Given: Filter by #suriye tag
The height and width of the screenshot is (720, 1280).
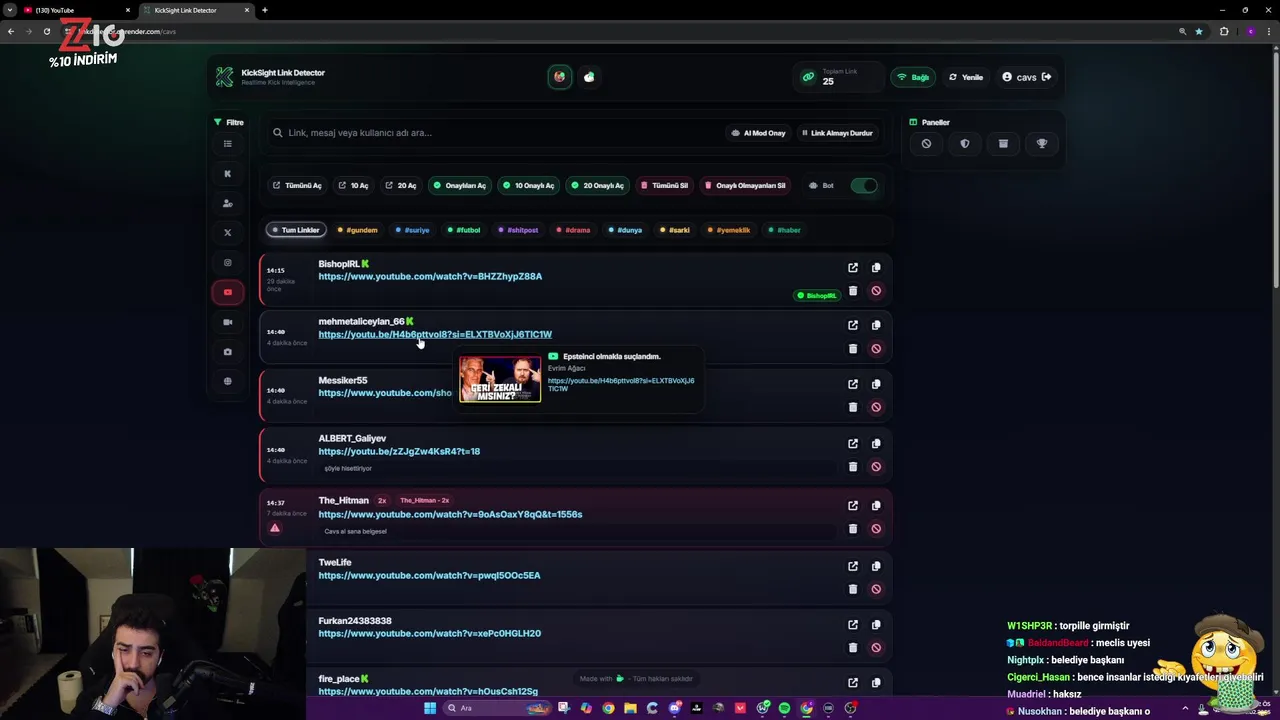Looking at the screenshot, I should point(412,230).
